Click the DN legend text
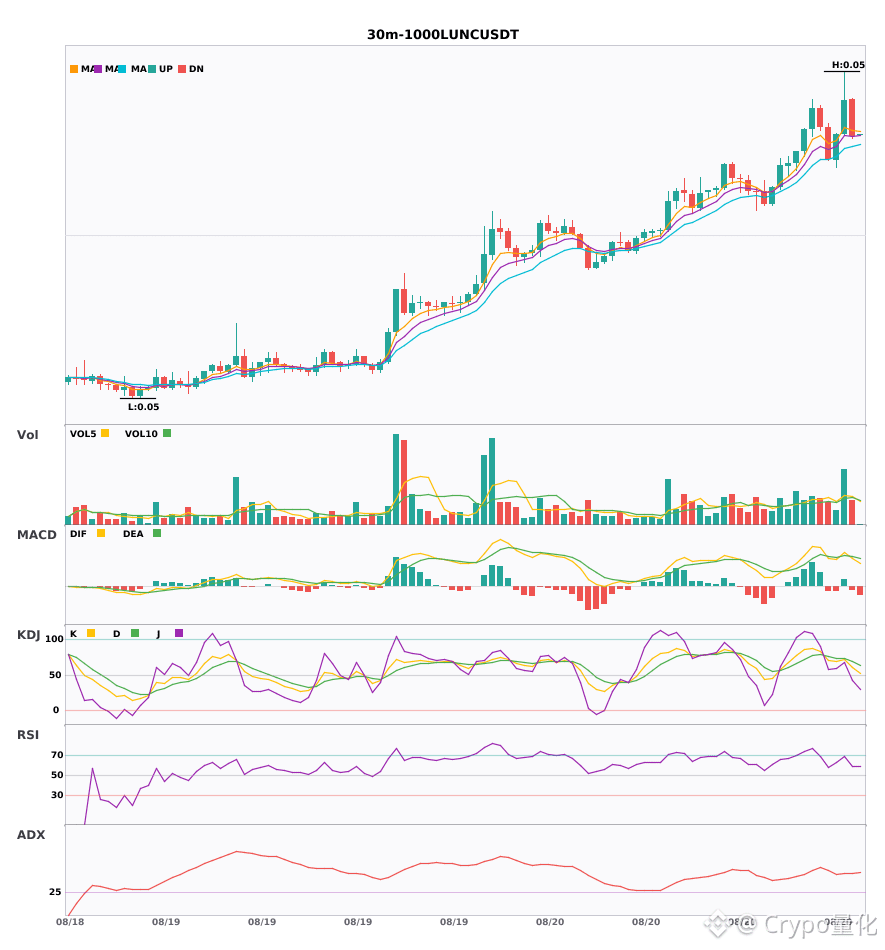885x950 pixels. [x=196, y=69]
